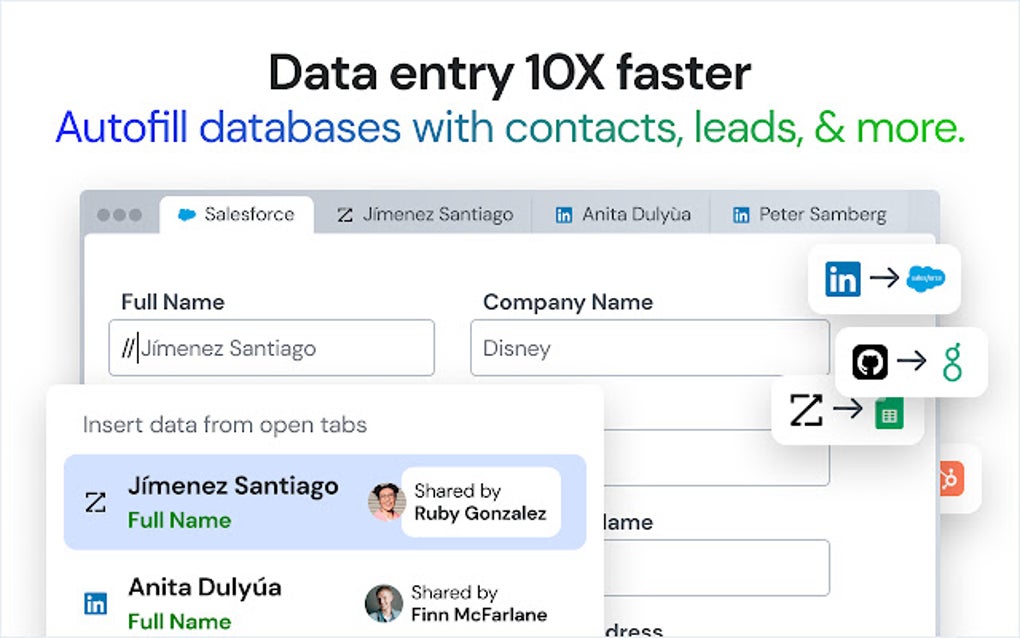Click the orange HubSpot icon
The width and height of the screenshot is (1020, 638).
tap(952, 479)
